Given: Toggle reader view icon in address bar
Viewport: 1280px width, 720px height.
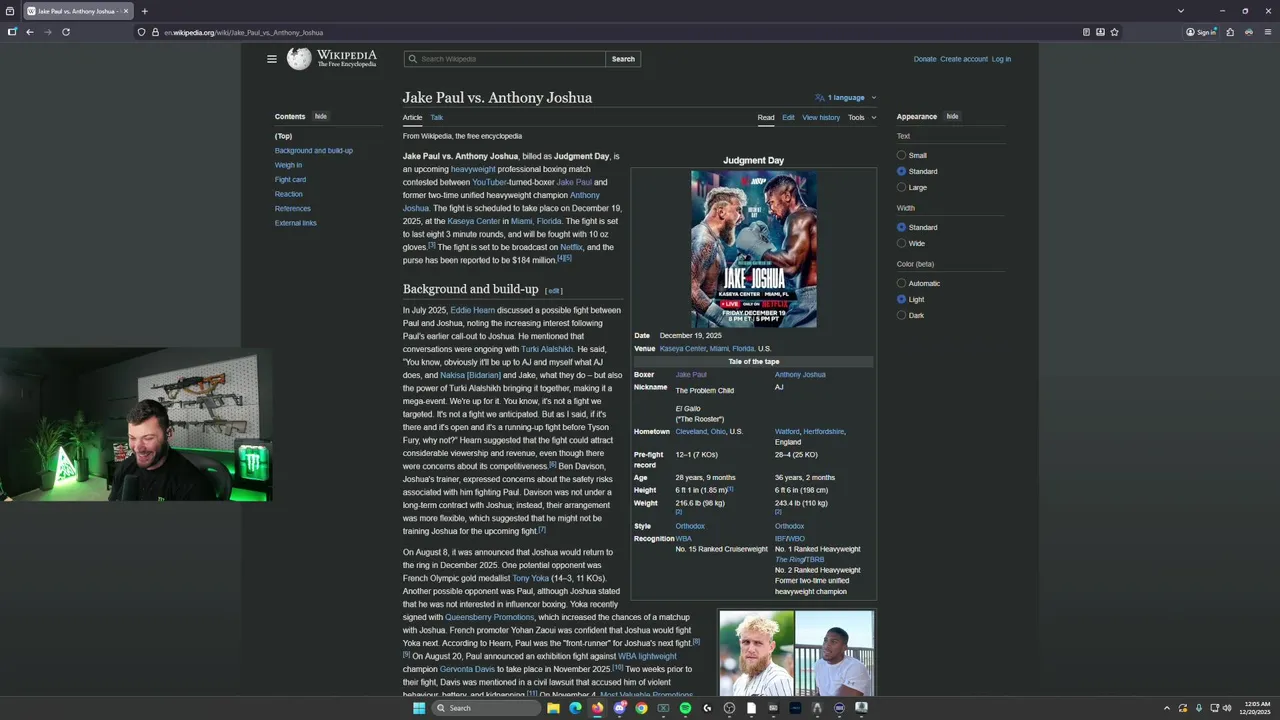Looking at the screenshot, I should (1086, 32).
